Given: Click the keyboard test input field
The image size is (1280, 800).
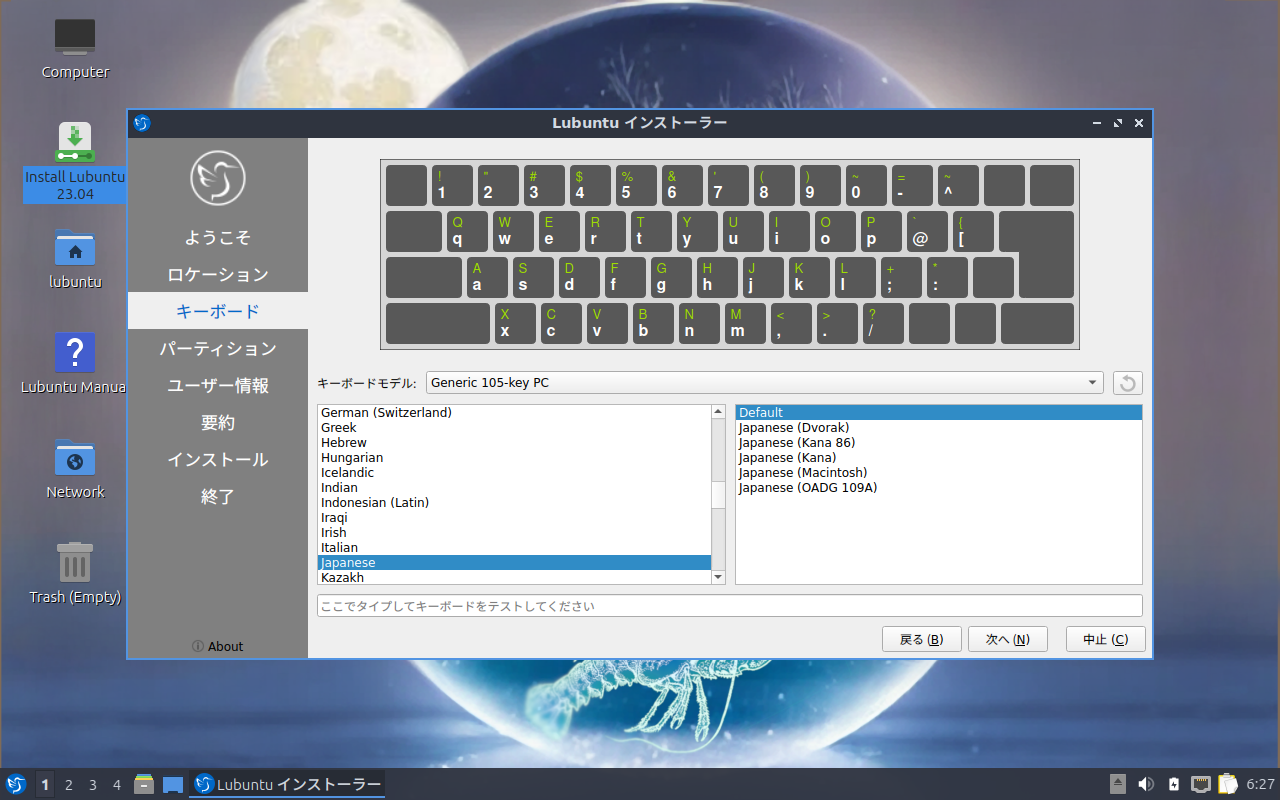Looking at the screenshot, I should (x=730, y=606).
